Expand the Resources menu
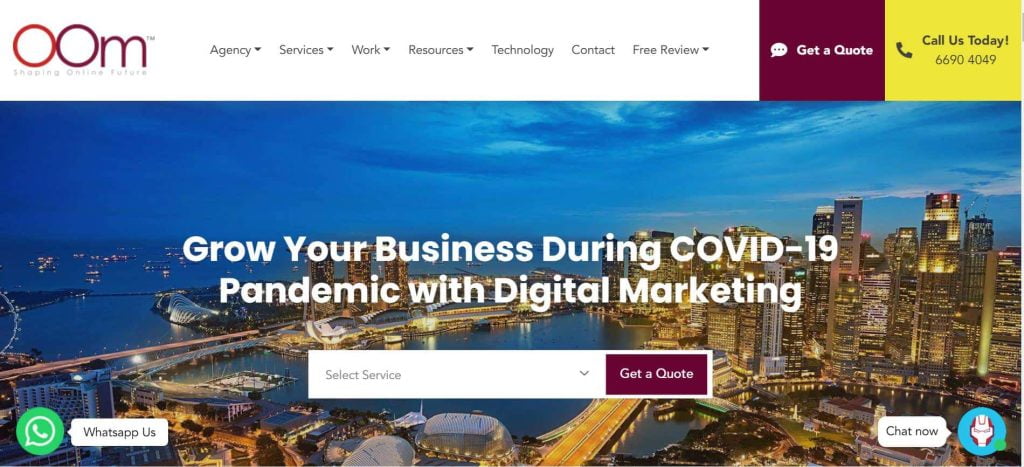Viewport: 1024px width, 467px height. point(441,50)
